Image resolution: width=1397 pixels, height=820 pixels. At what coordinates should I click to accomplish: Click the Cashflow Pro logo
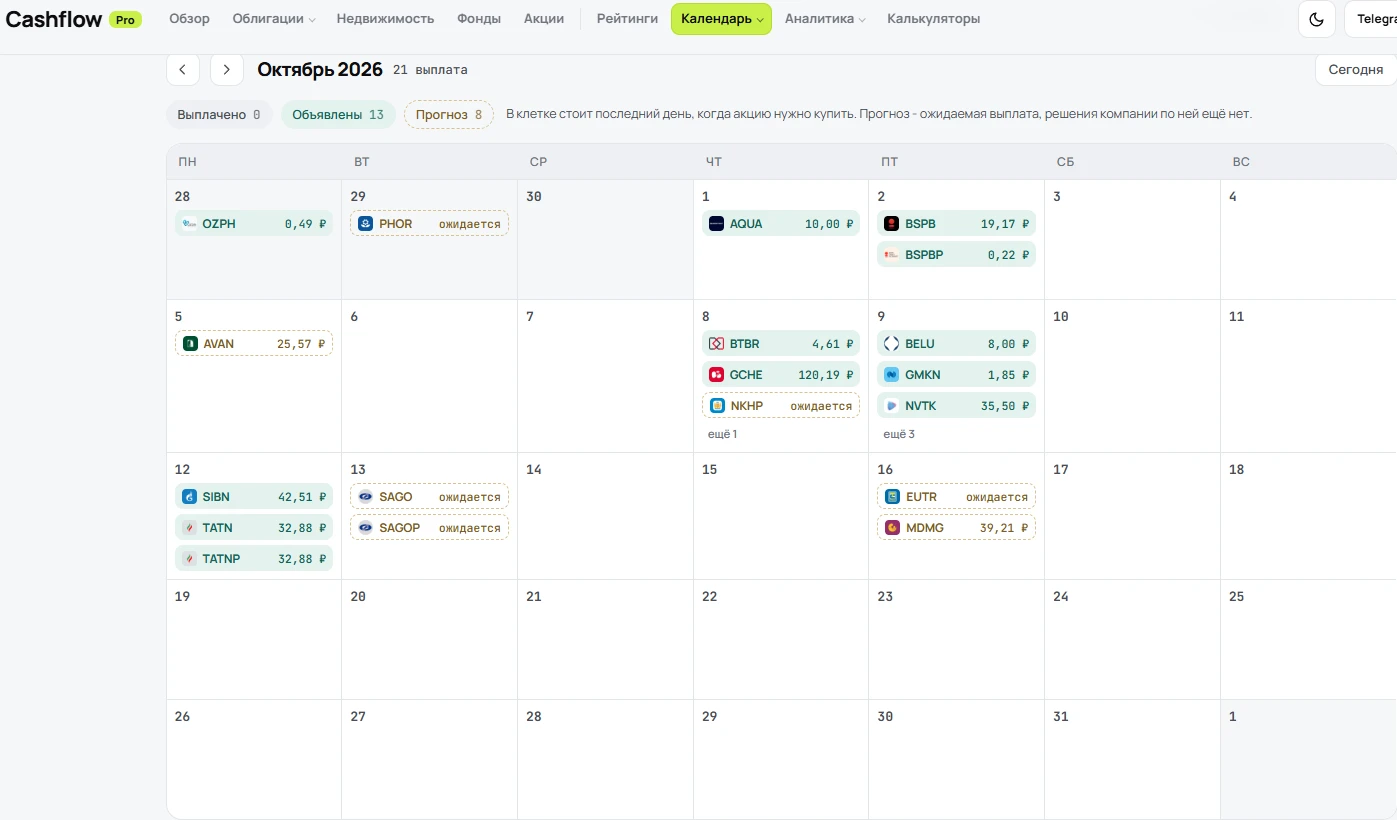point(74,19)
